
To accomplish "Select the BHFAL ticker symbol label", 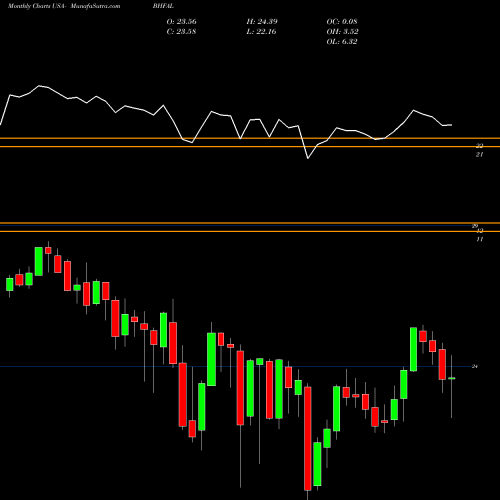I will pos(163,6).
